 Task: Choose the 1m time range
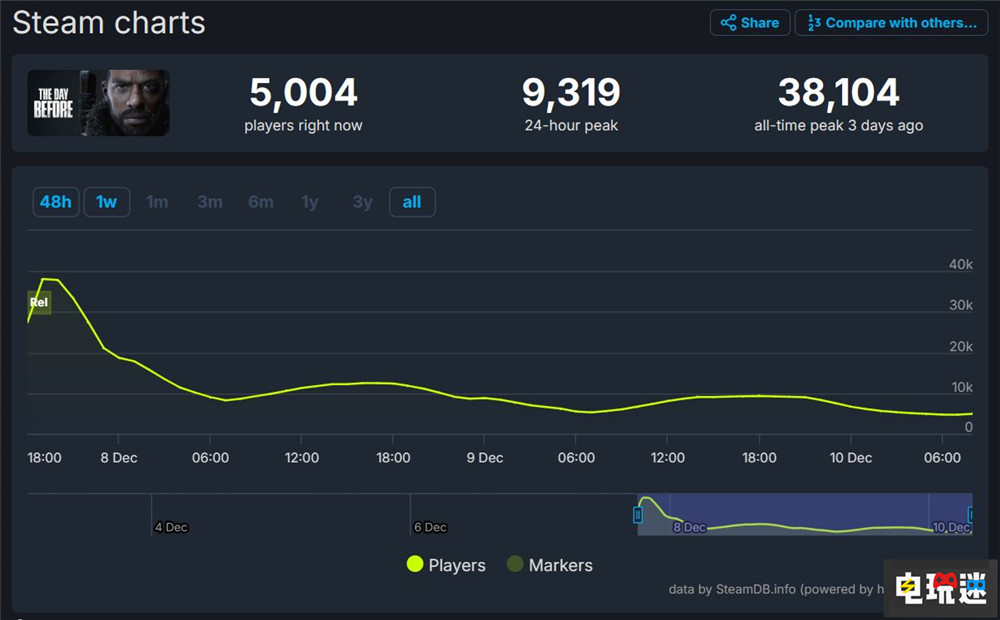157,202
